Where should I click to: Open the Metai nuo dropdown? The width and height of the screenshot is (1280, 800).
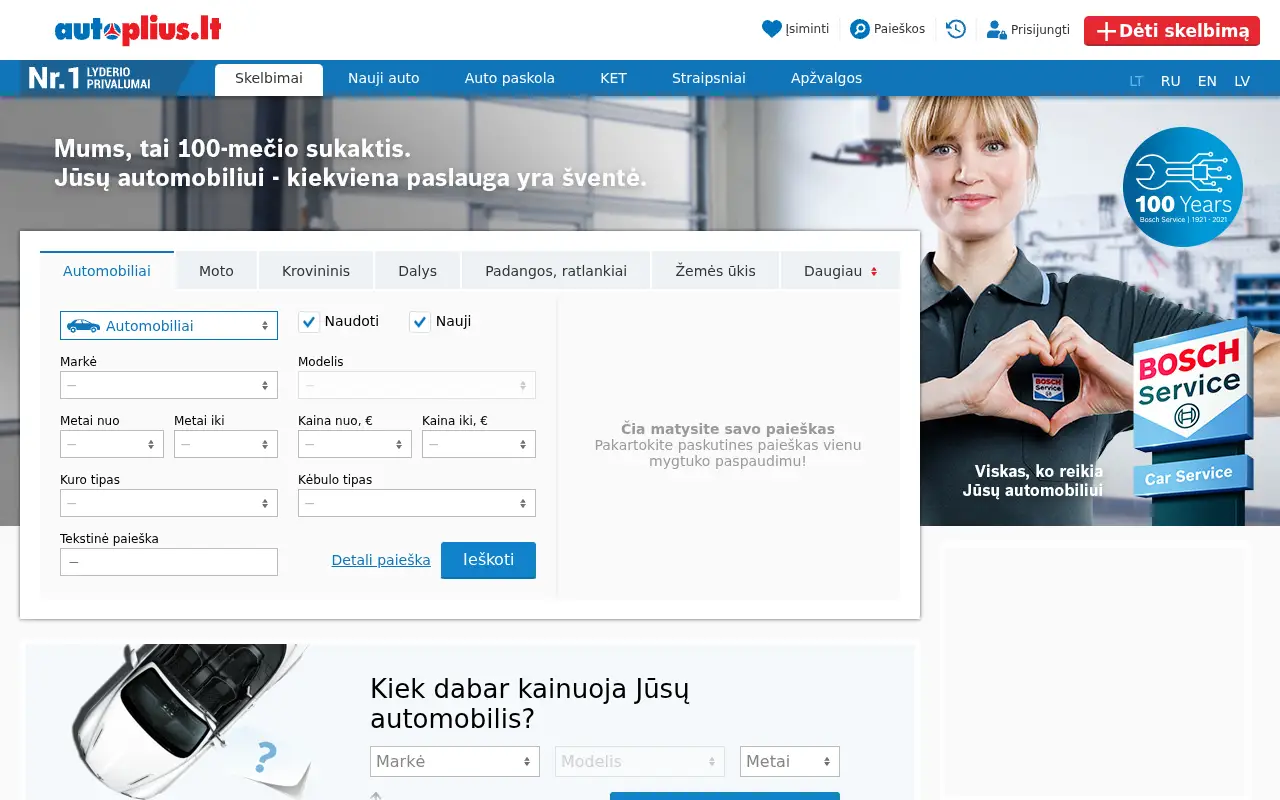112,444
